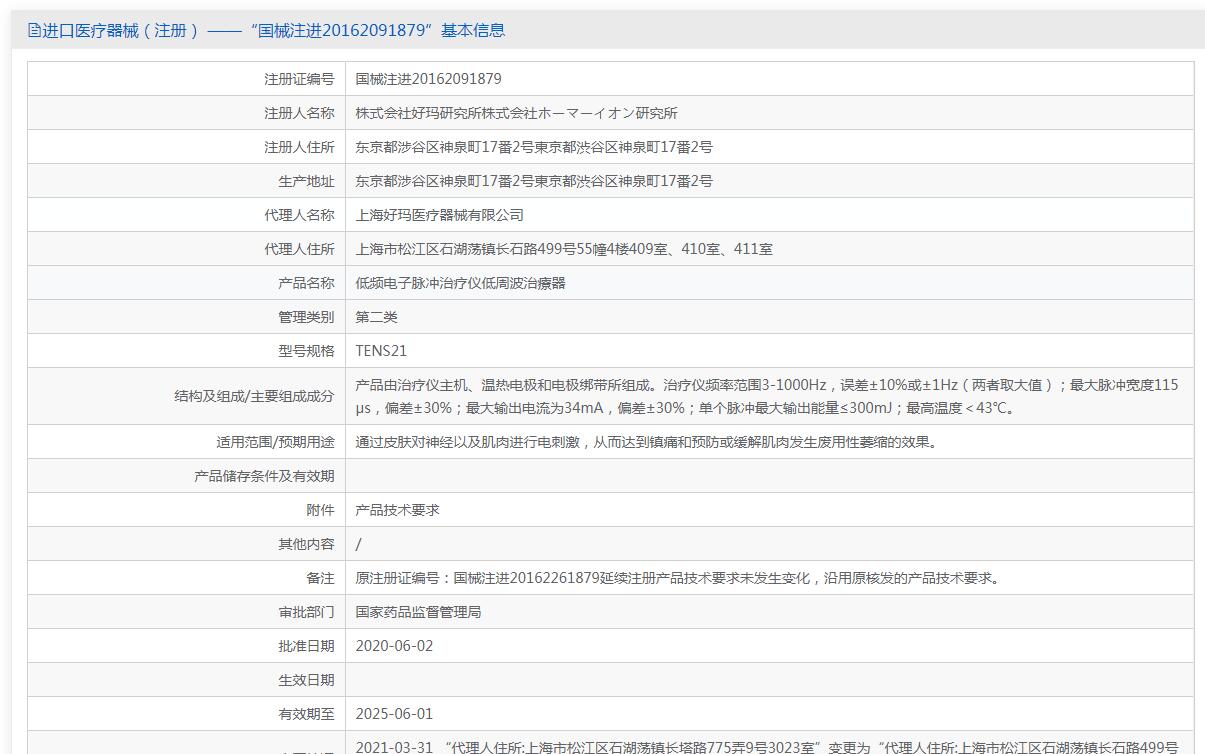
Task: Click the approval date 2020-06-02
Action: pyautogui.click(x=394, y=646)
